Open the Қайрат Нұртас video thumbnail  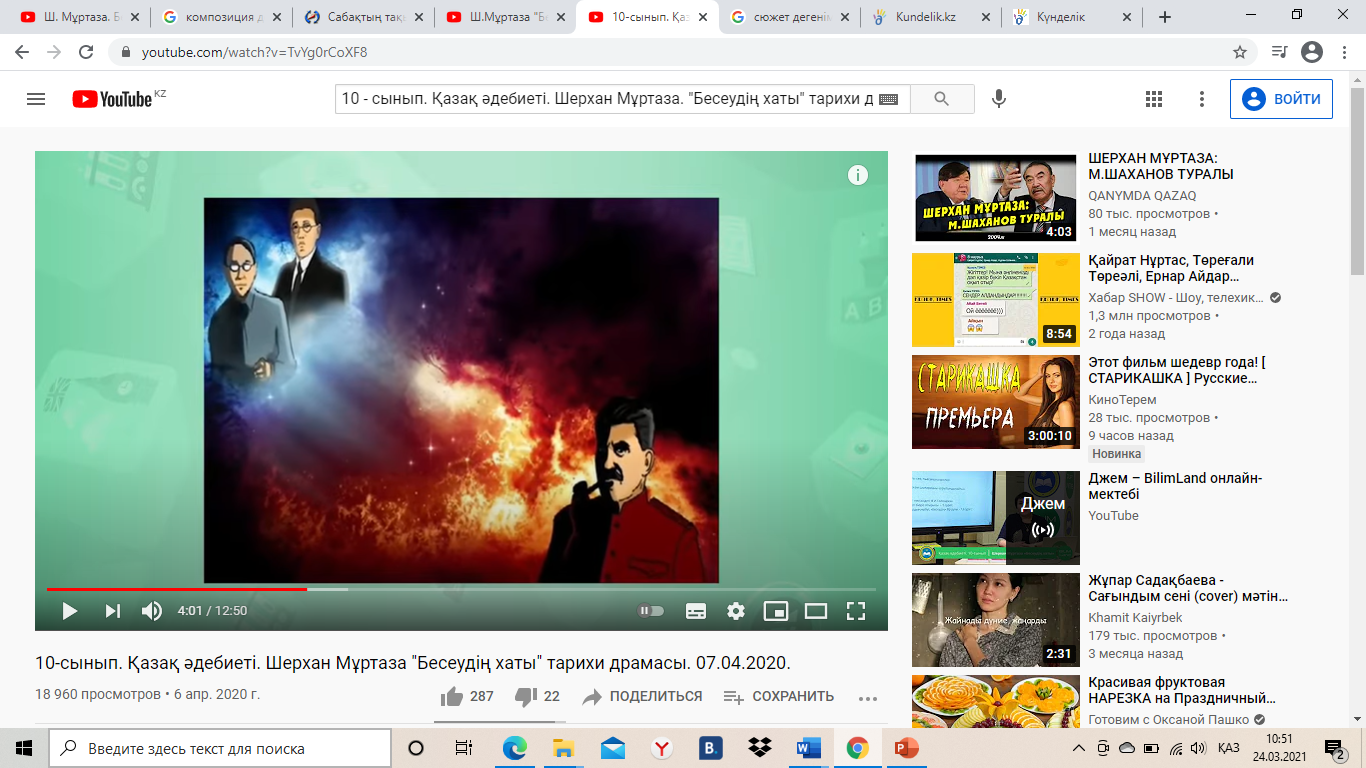996,300
